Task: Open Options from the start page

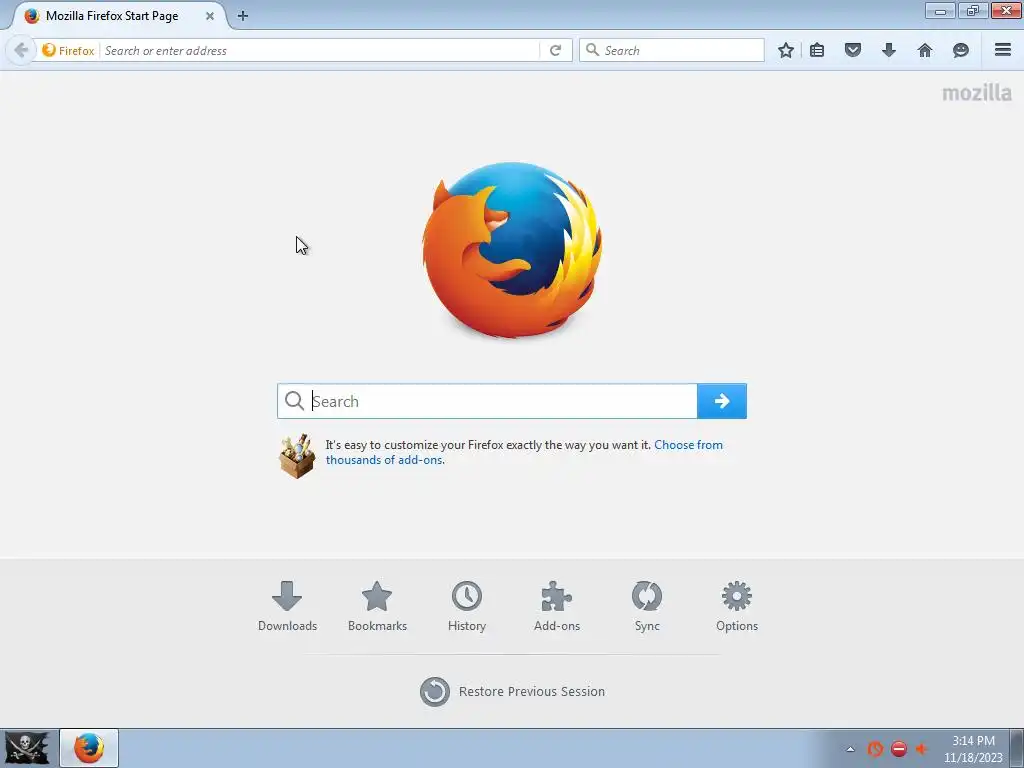Action: 737,607
